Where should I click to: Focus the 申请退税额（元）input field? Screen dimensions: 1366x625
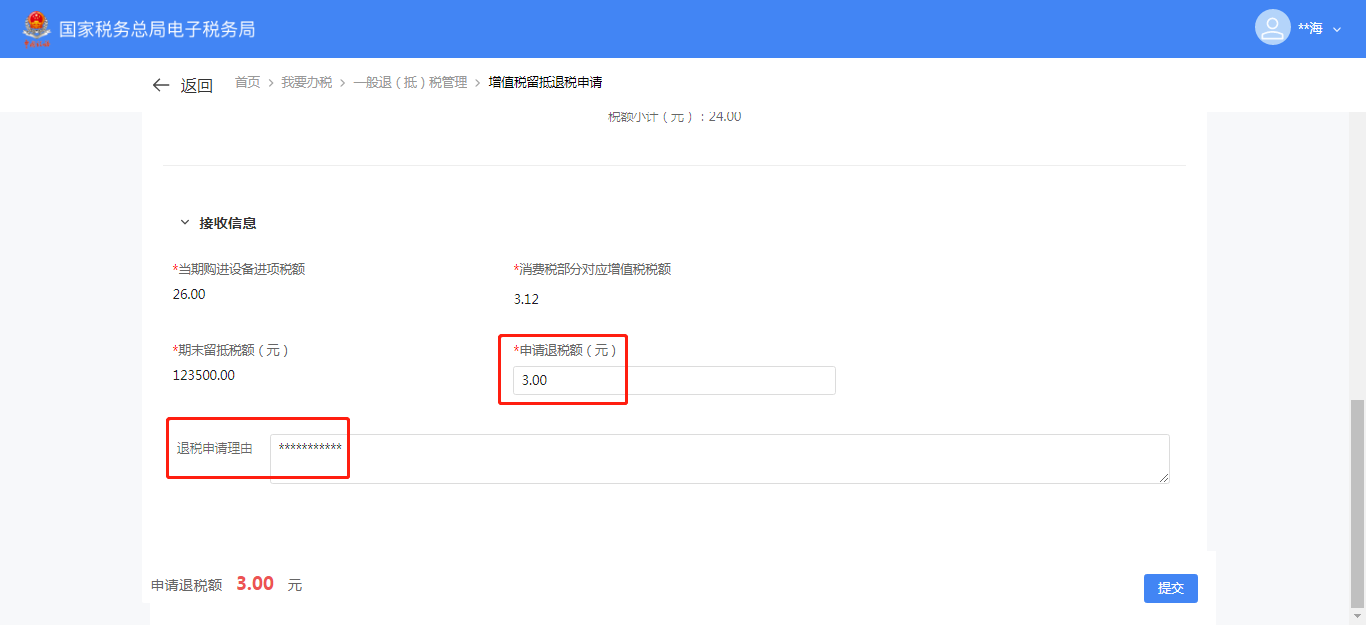(x=674, y=380)
